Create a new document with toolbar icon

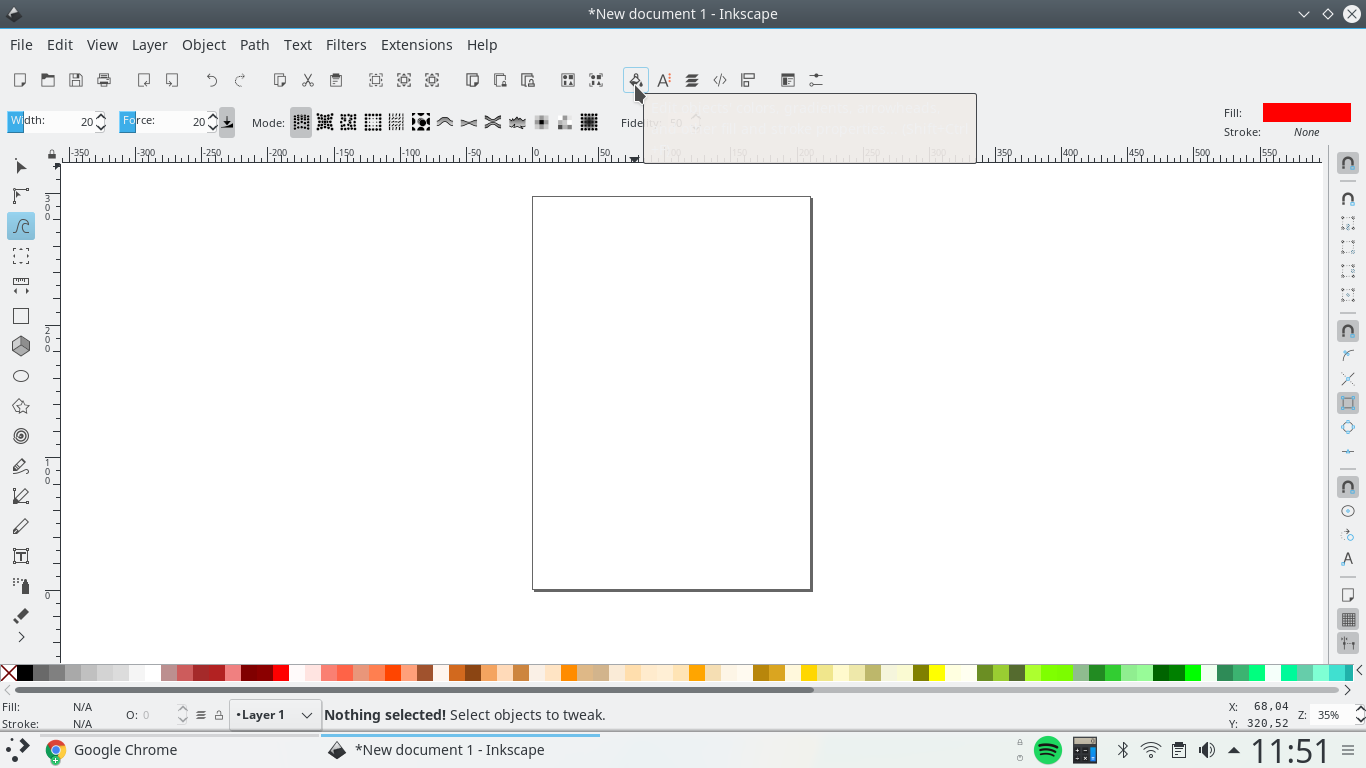pyautogui.click(x=19, y=80)
